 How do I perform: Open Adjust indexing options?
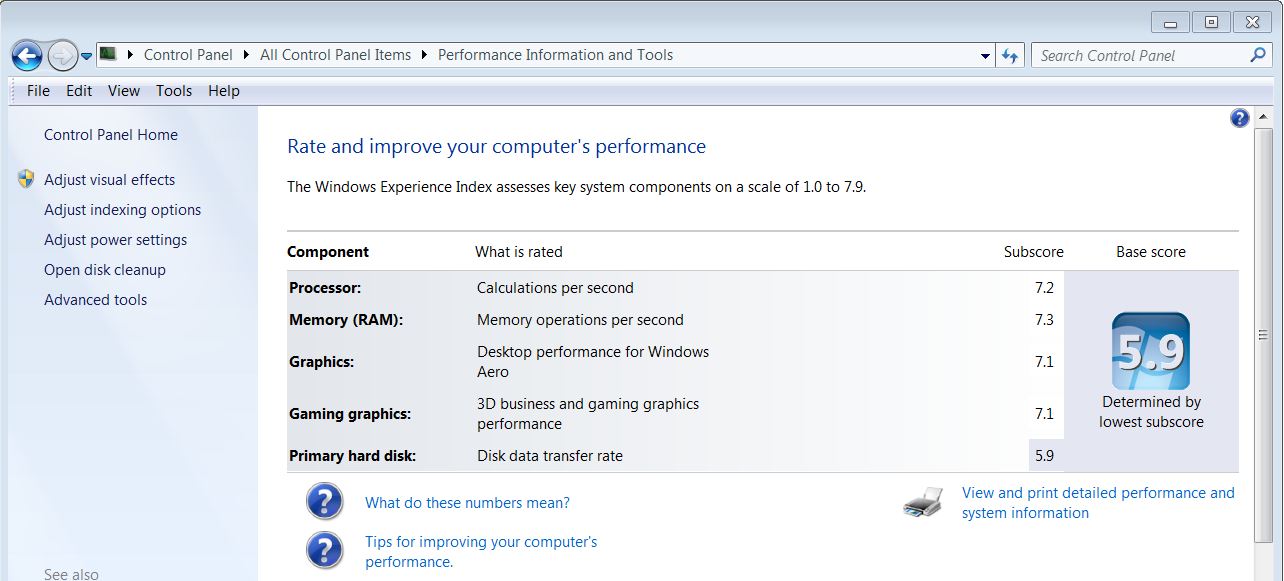(123, 210)
